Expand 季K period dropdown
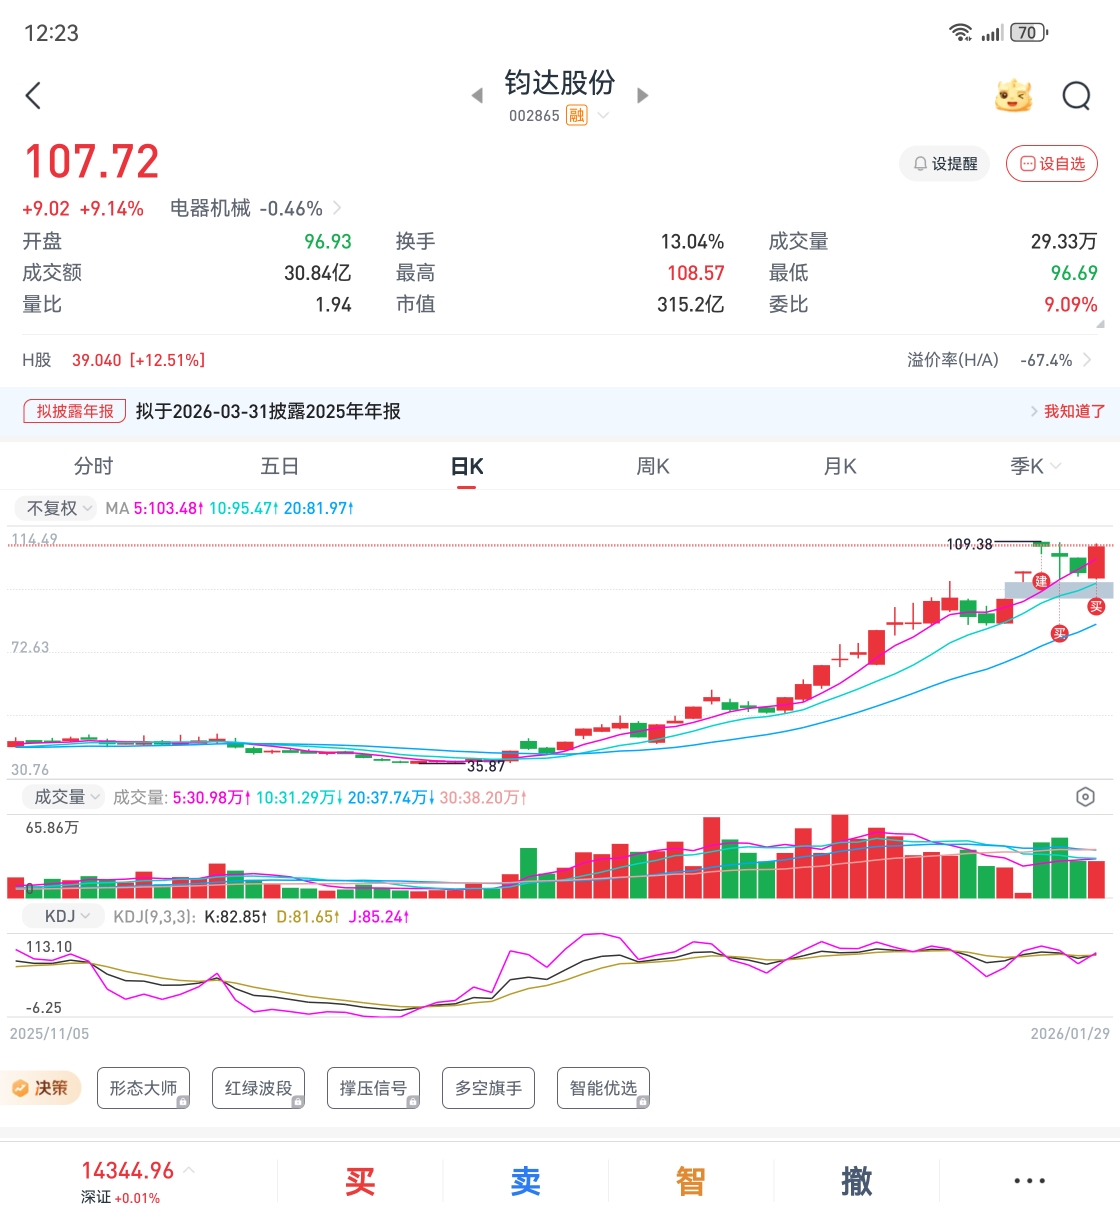Viewport: 1120px width, 1220px height. [1055, 467]
